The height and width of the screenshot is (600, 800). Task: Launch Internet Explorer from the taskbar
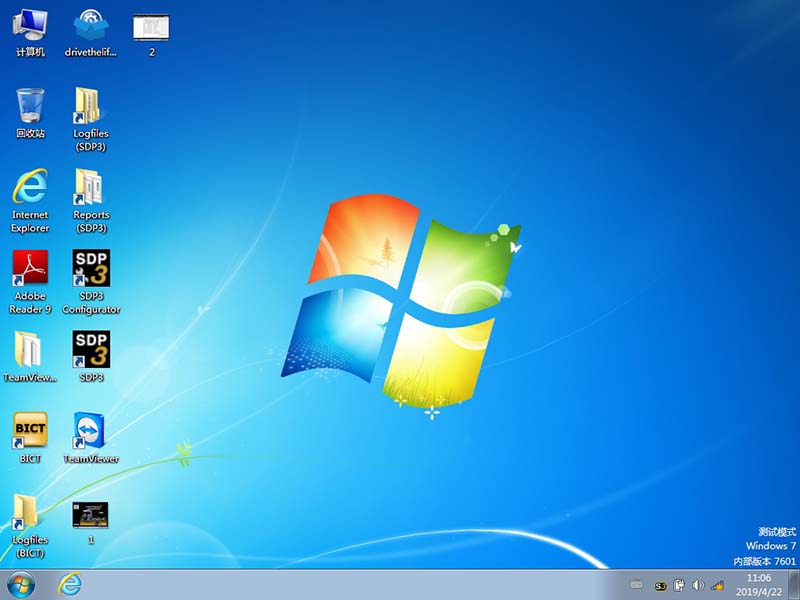[69, 585]
